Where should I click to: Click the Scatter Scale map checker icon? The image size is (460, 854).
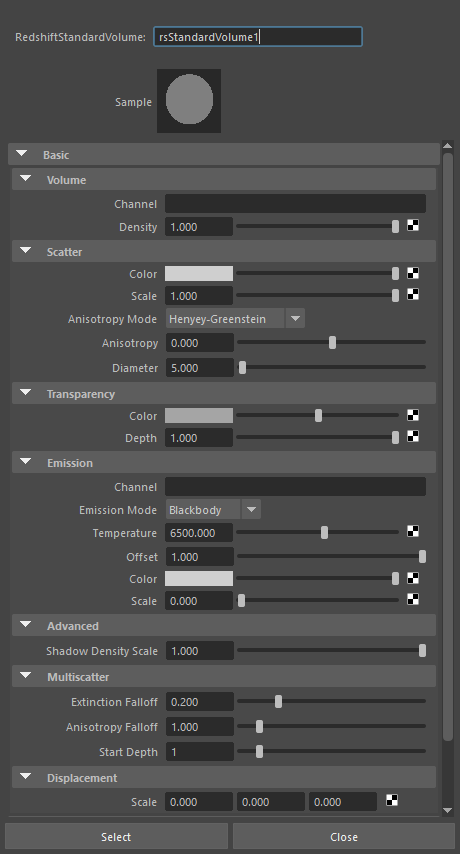coord(413,295)
